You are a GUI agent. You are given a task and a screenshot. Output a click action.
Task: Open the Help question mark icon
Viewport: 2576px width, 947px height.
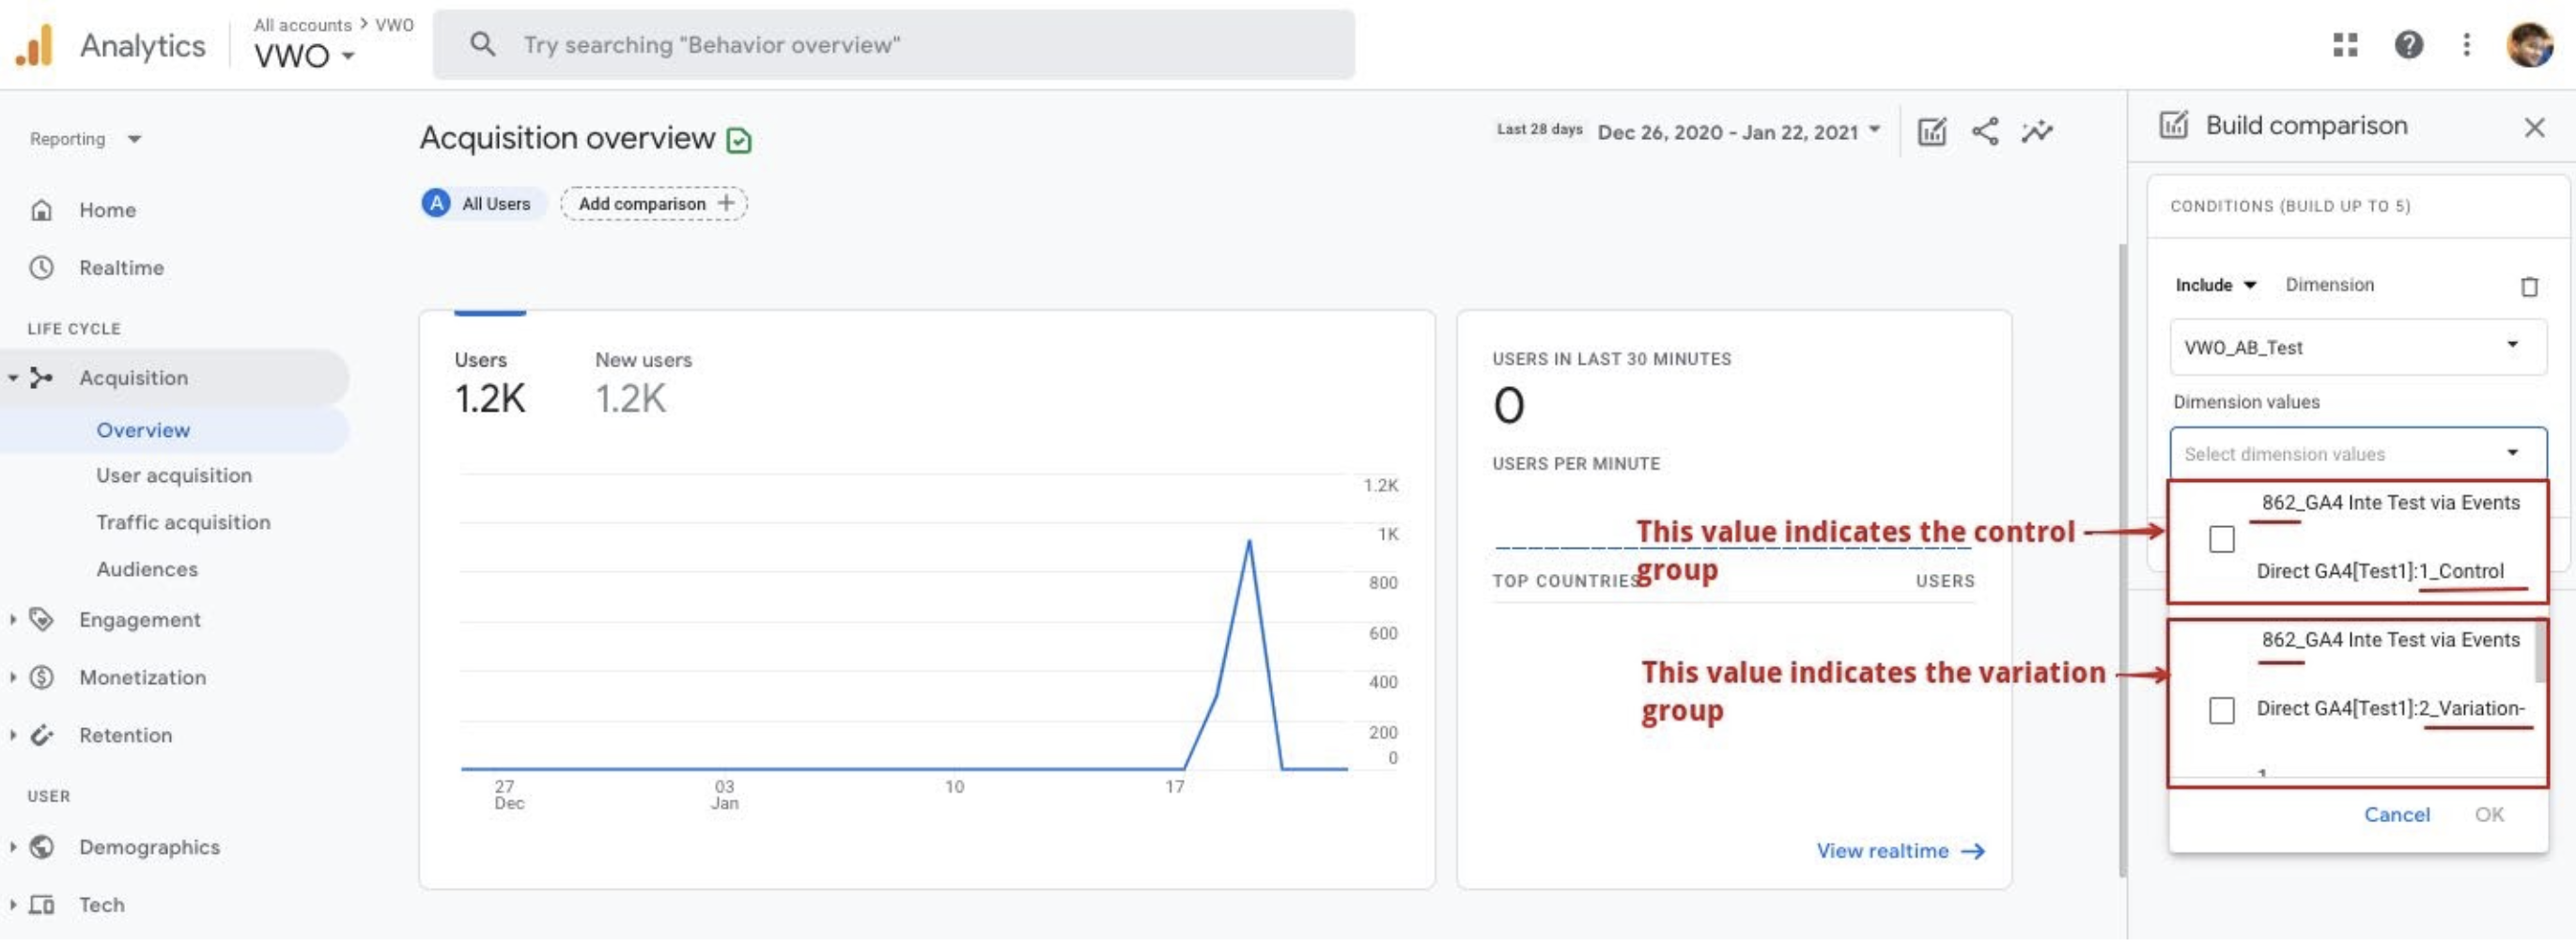2408,44
